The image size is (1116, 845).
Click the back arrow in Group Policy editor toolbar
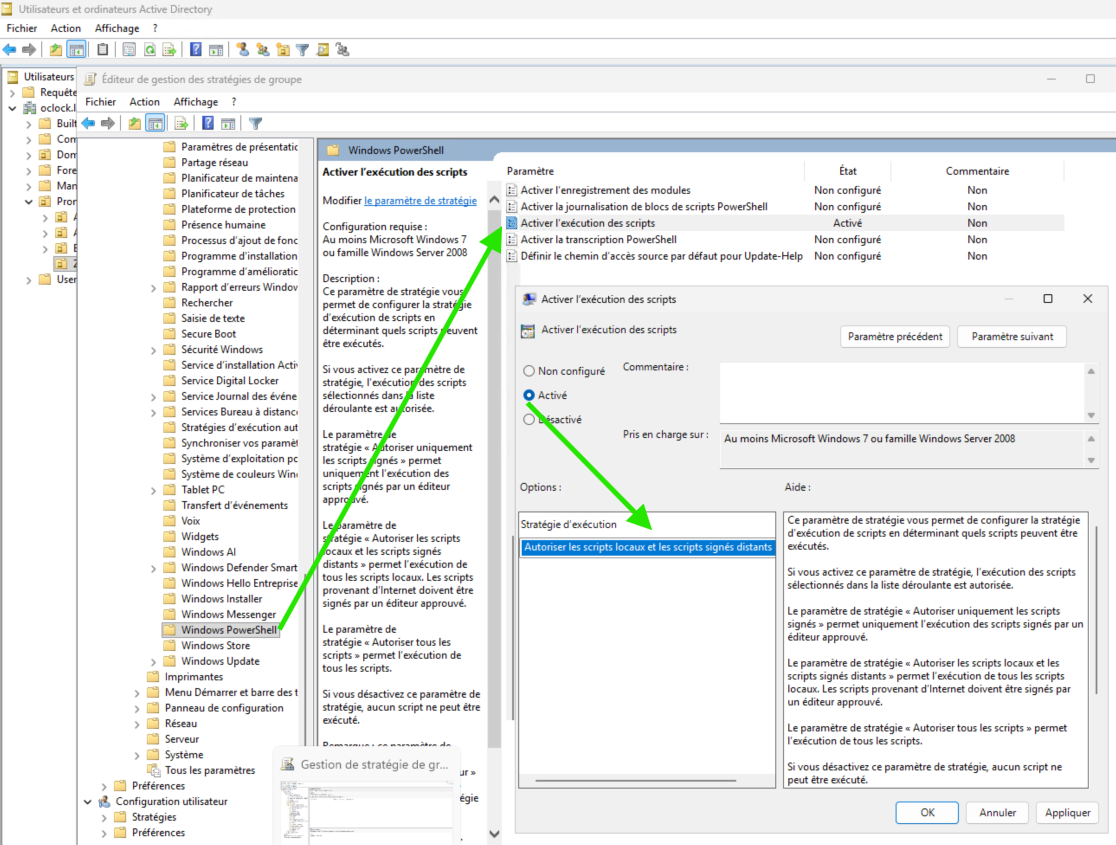[88, 124]
